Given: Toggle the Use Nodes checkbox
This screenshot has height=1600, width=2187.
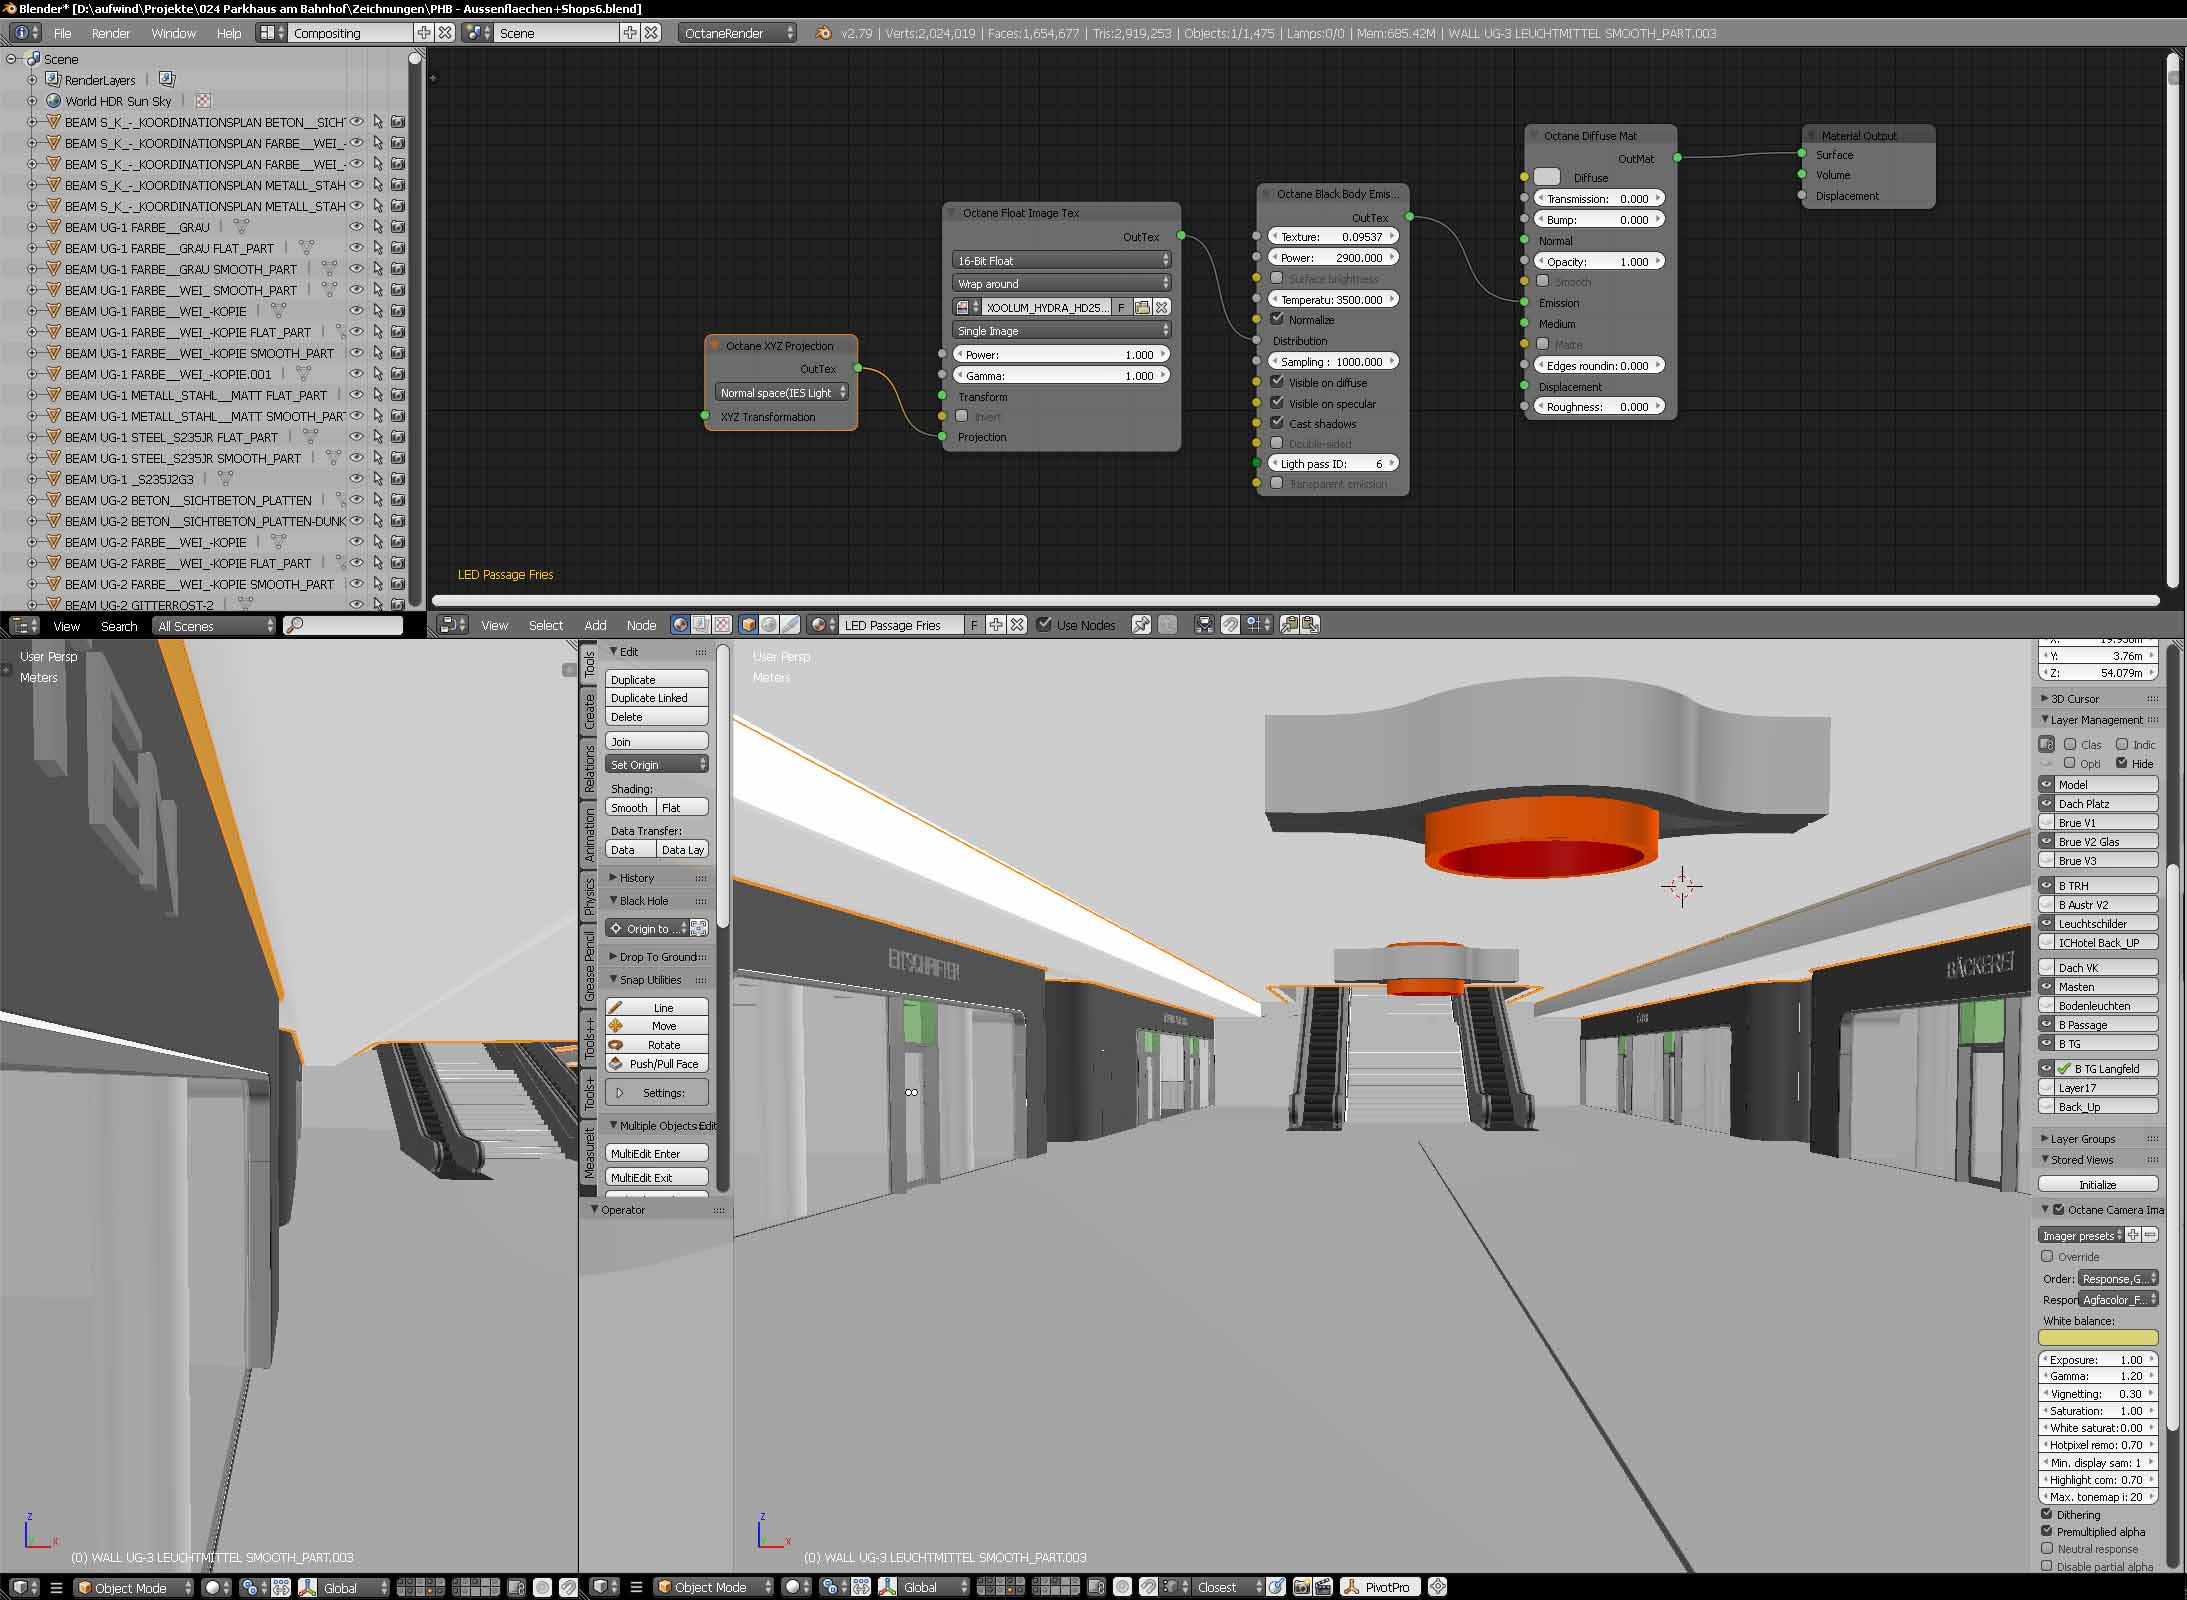Looking at the screenshot, I should click(1045, 625).
